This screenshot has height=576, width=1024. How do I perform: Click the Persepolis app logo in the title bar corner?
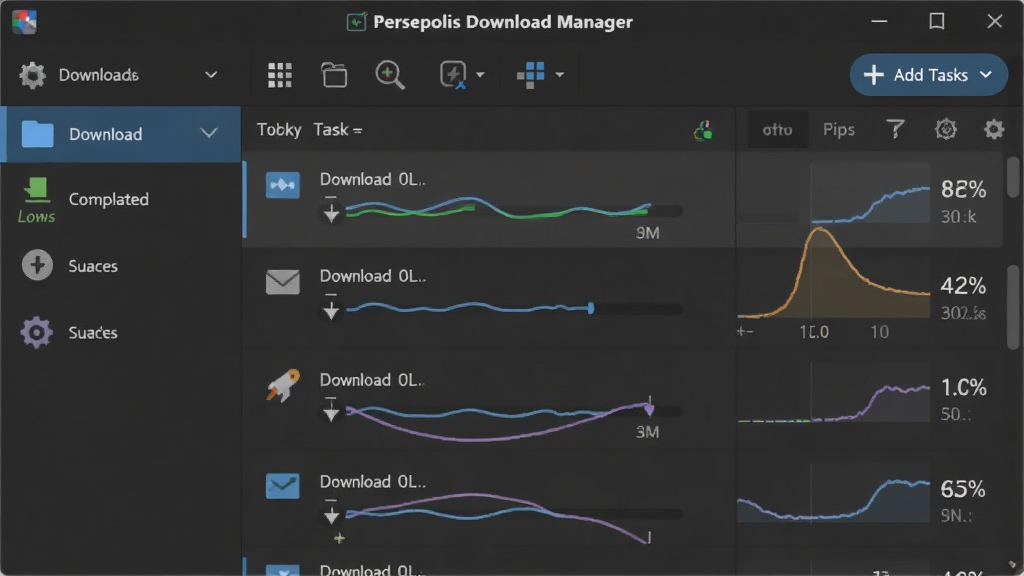click(24, 22)
